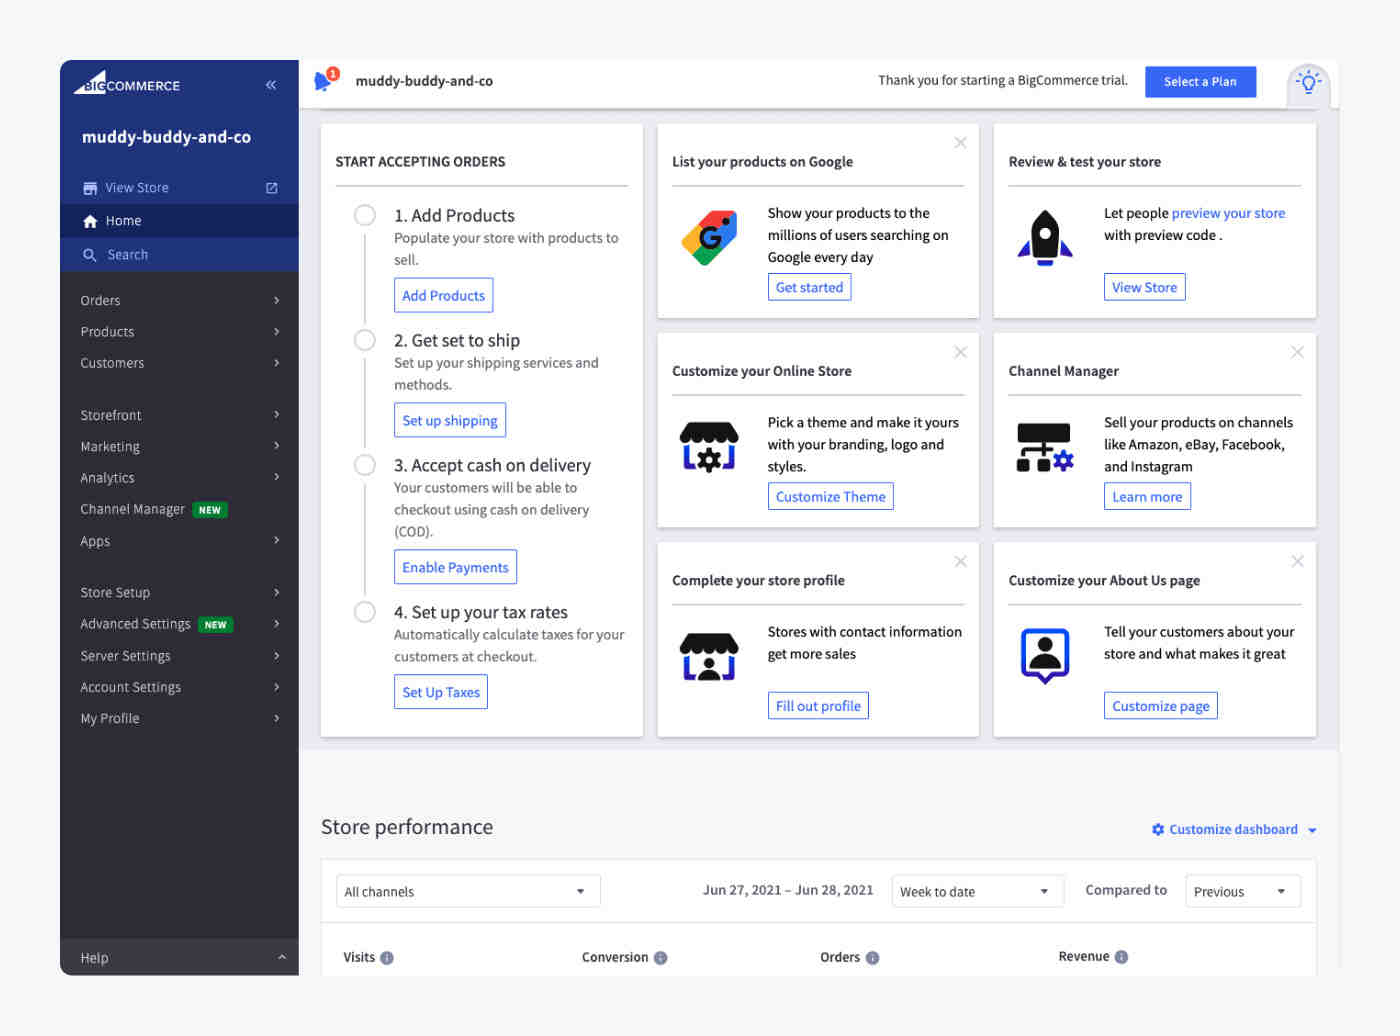The width and height of the screenshot is (1400, 1036).
Task: Click the Fill out profile button
Action: click(x=818, y=705)
